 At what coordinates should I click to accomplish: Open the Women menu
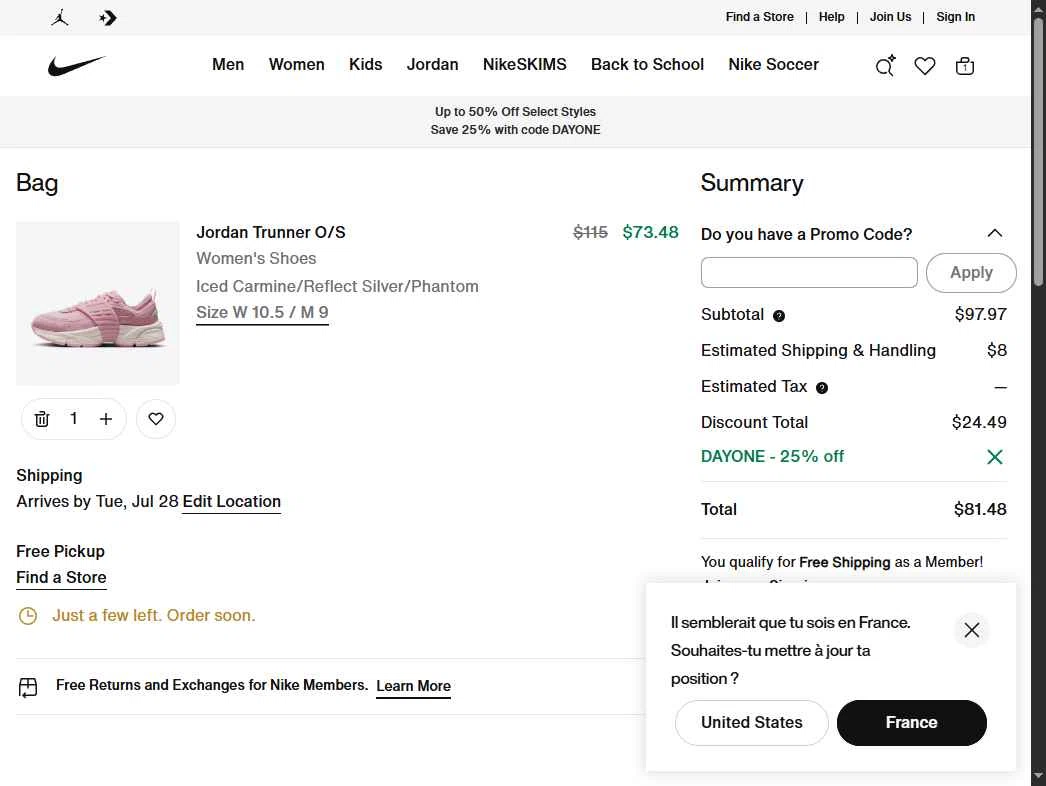pos(296,64)
